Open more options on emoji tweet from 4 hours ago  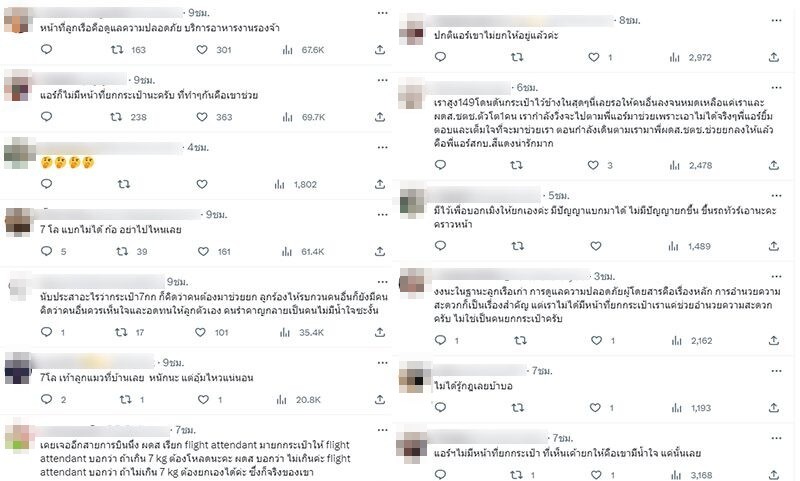[x=383, y=147]
